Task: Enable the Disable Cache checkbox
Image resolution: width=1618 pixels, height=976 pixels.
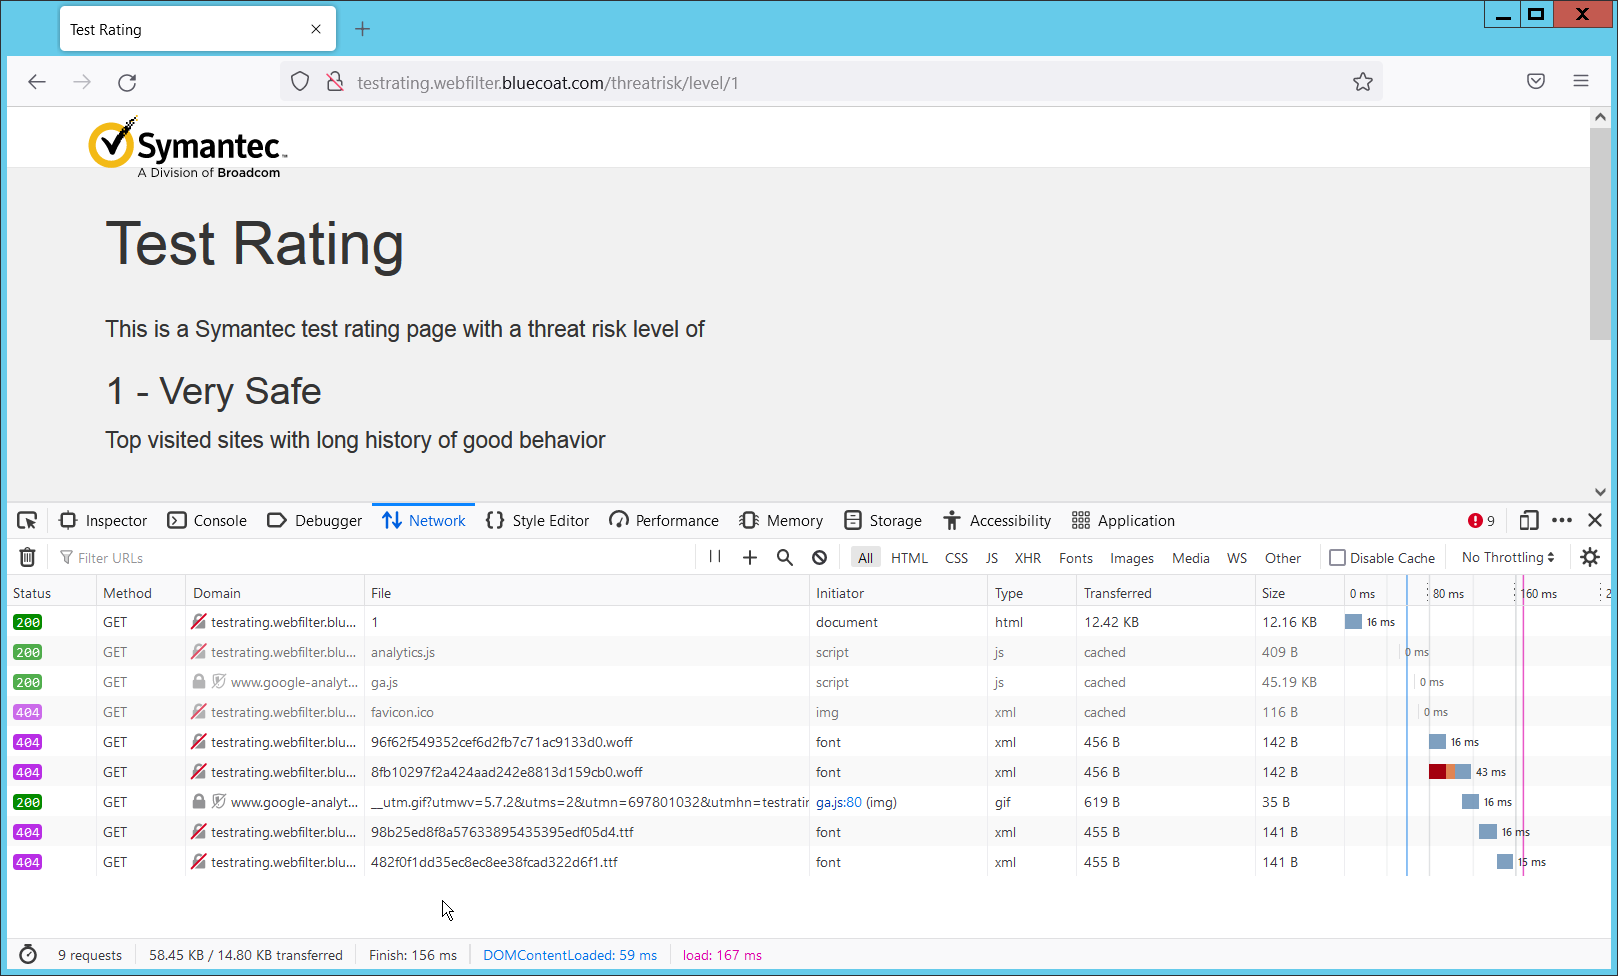Action: (1337, 558)
